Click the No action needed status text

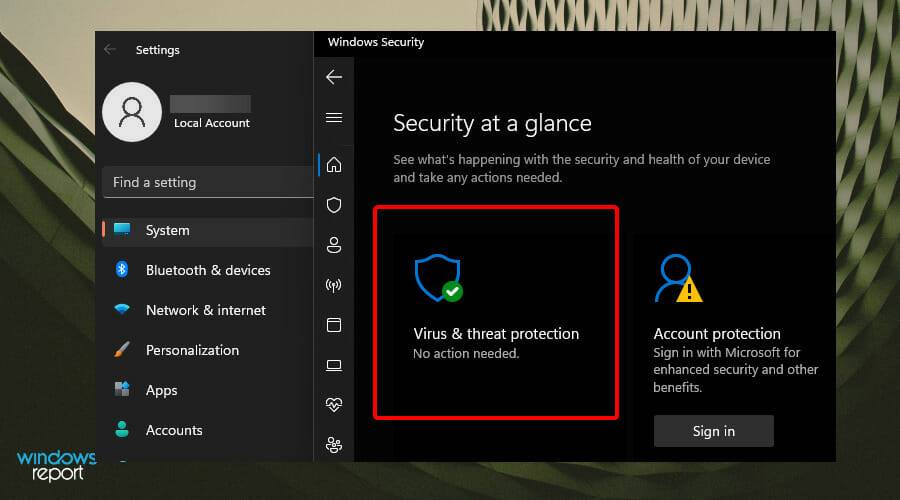(x=466, y=354)
